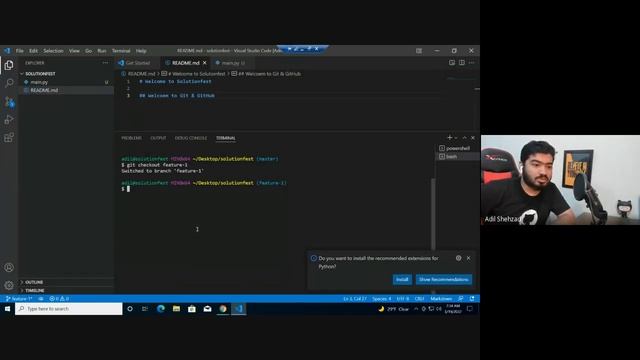Select the powershell terminal instance
640x360 pixels.
click(458, 148)
